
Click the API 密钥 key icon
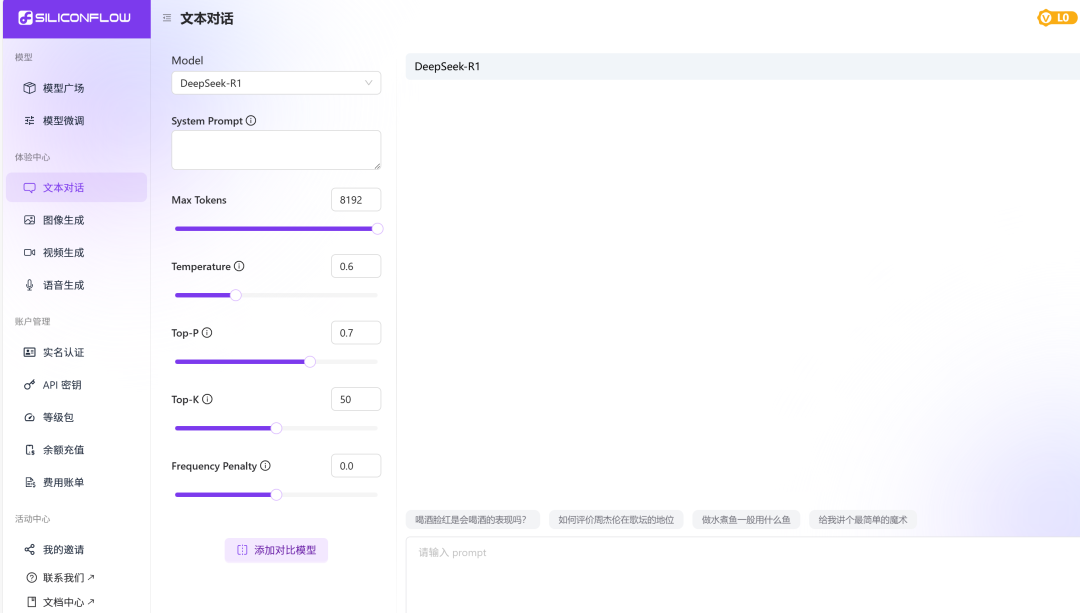pos(29,384)
